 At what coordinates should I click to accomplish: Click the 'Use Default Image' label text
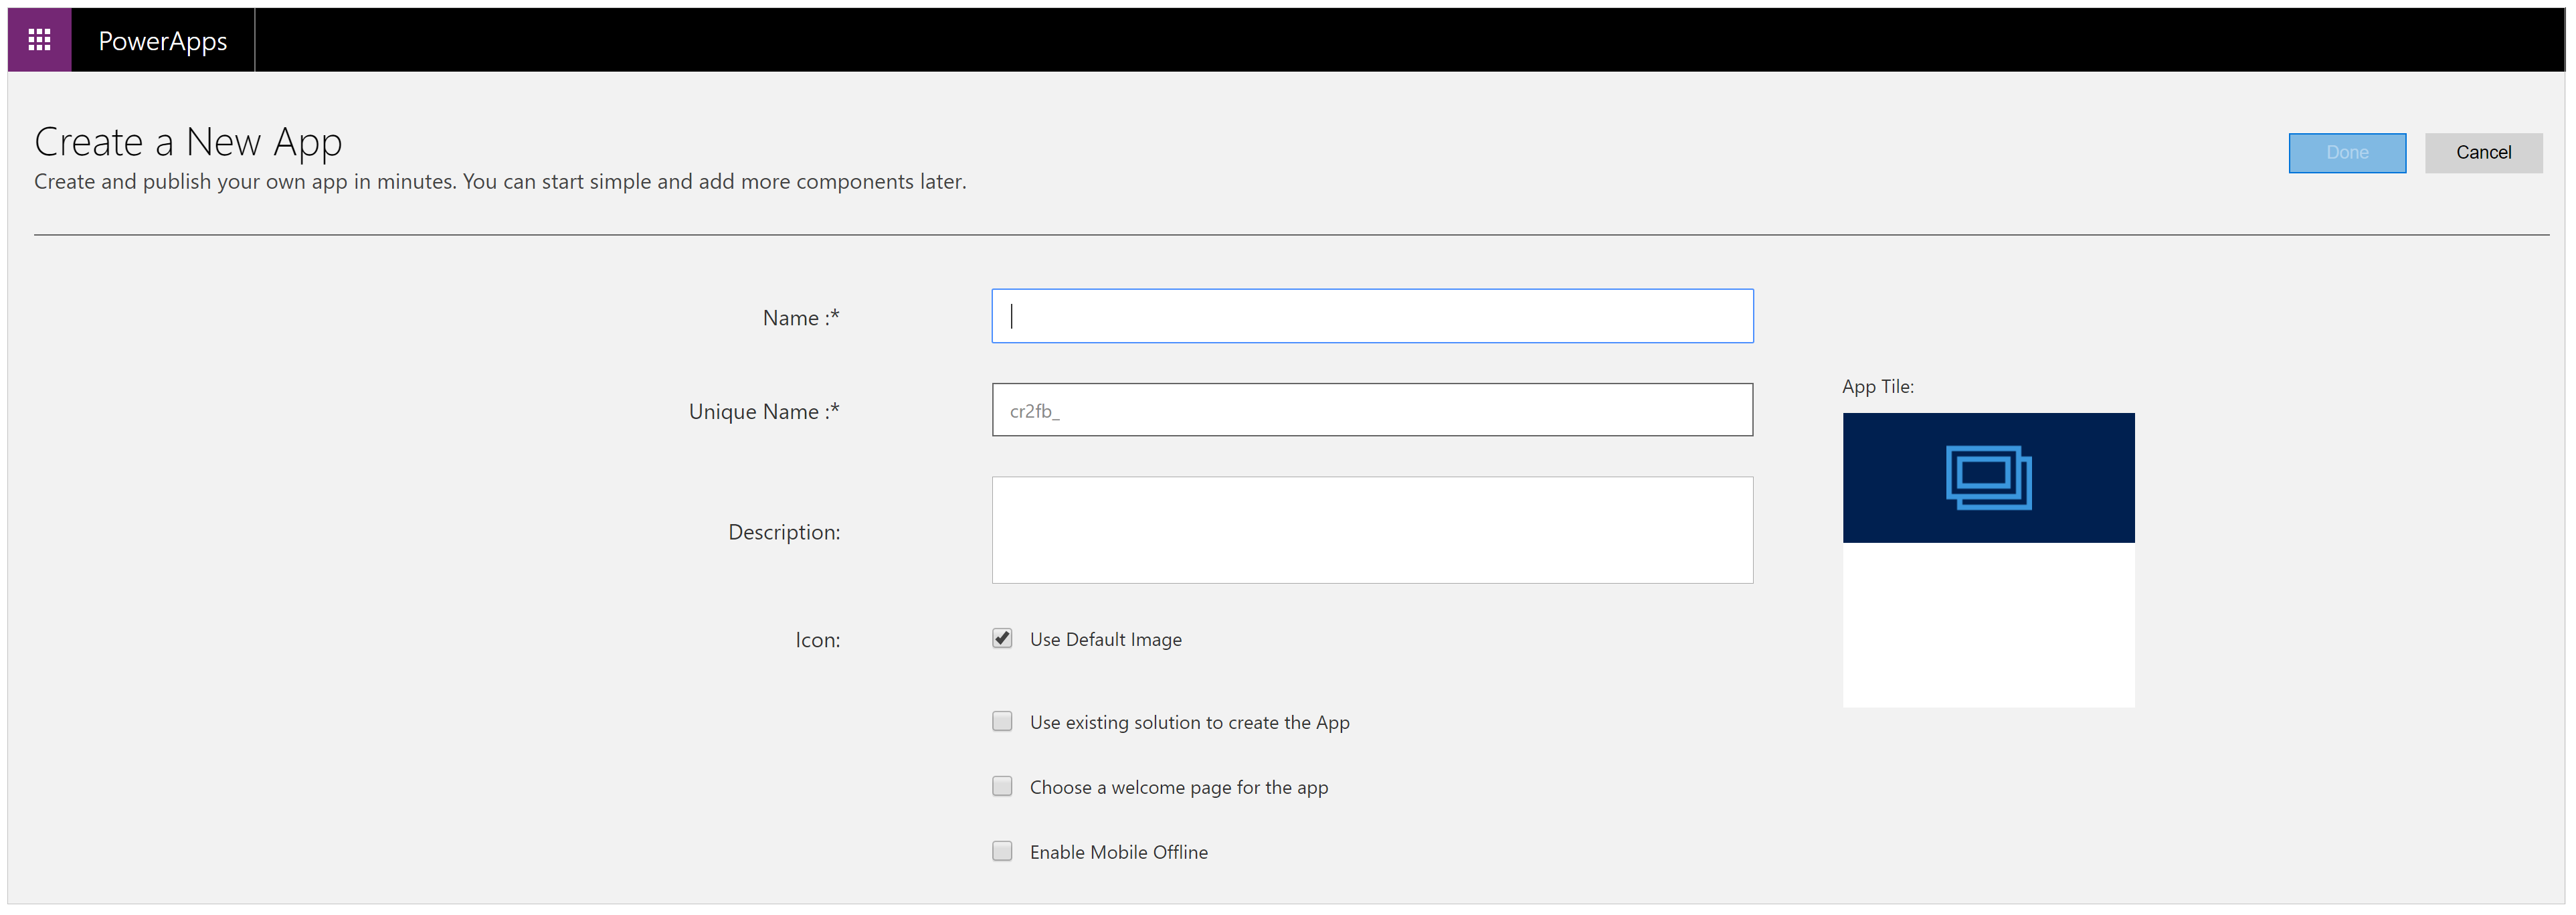click(x=1105, y=639)
